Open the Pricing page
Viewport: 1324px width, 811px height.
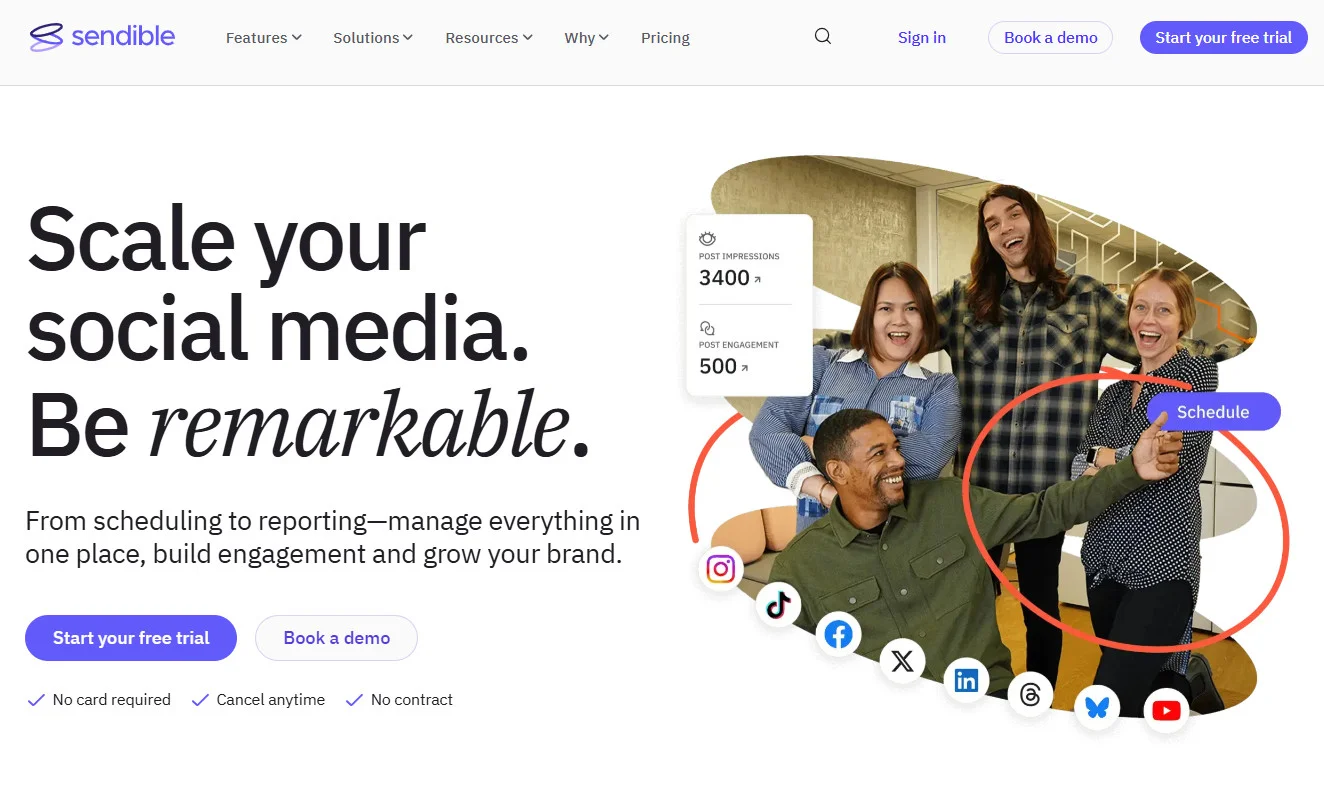(x=665, y=38)
